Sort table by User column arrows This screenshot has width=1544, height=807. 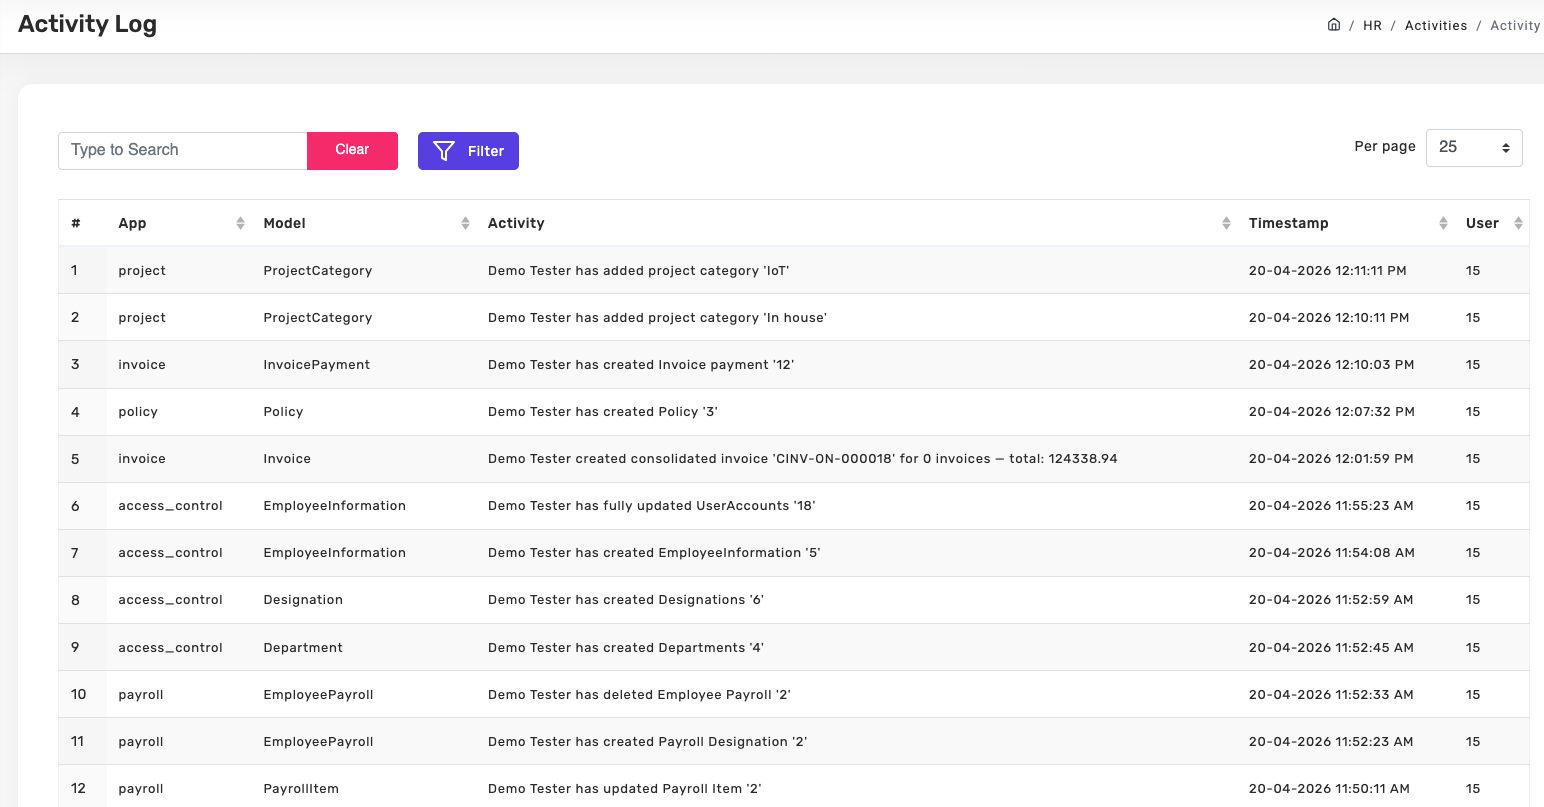click(x=1518, y=223)
